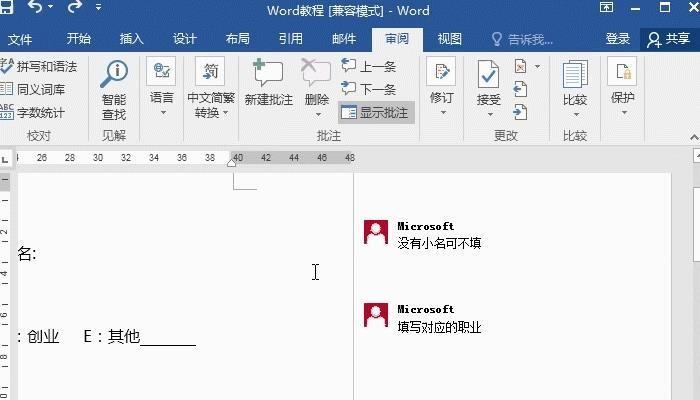
Task: Click 删除 comment icon
Action: click(x=317, y=73)
